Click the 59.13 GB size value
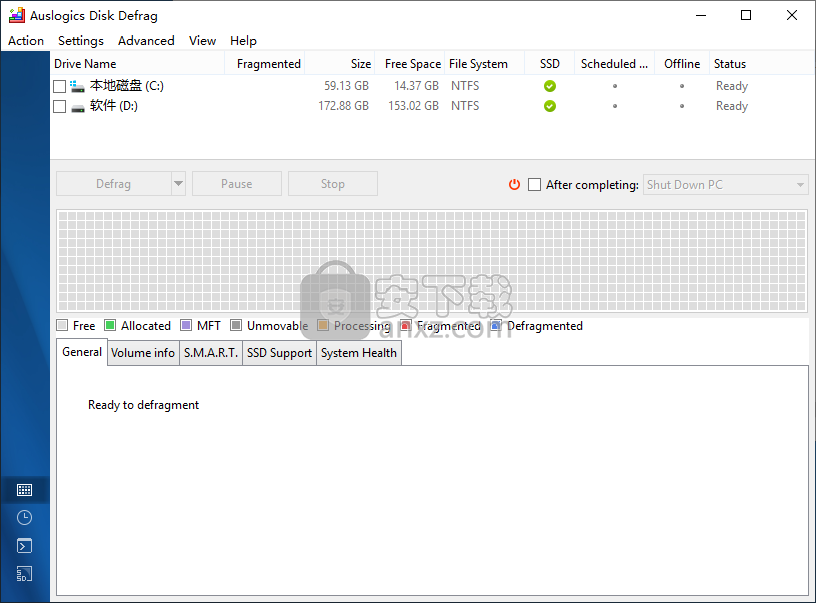This screenshot has width=816, height=603. (x=346, y=86)
